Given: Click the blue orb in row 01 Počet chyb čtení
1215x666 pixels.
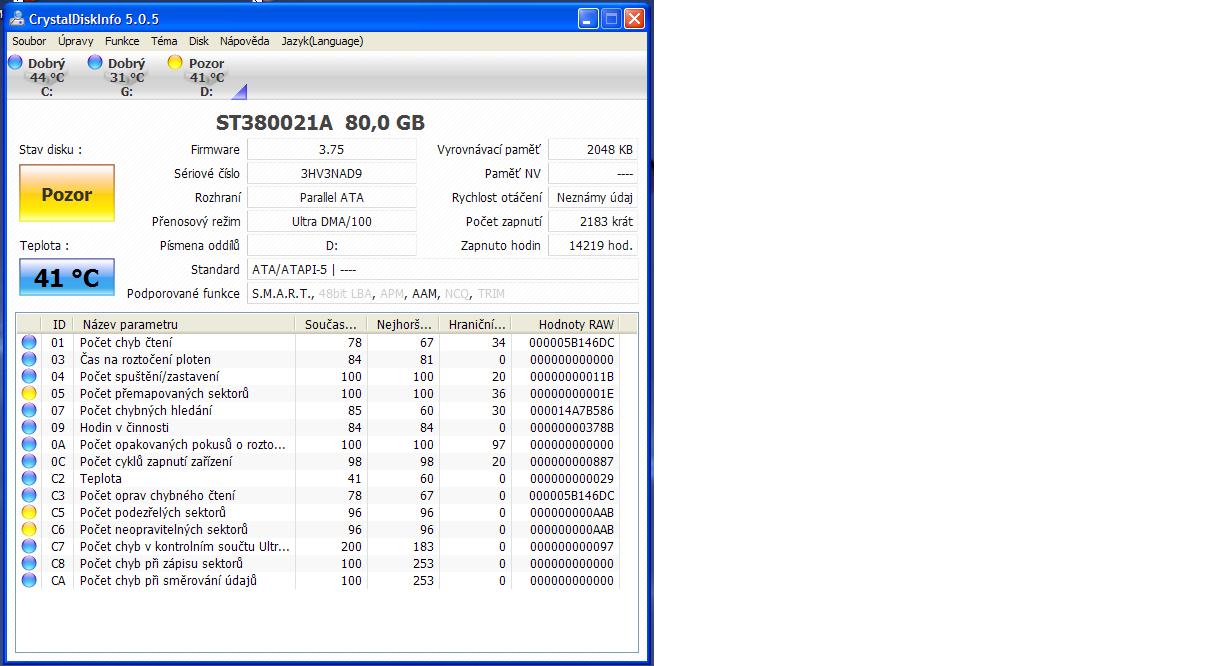Looking at the screenshot, I should (x=29, y=342).
